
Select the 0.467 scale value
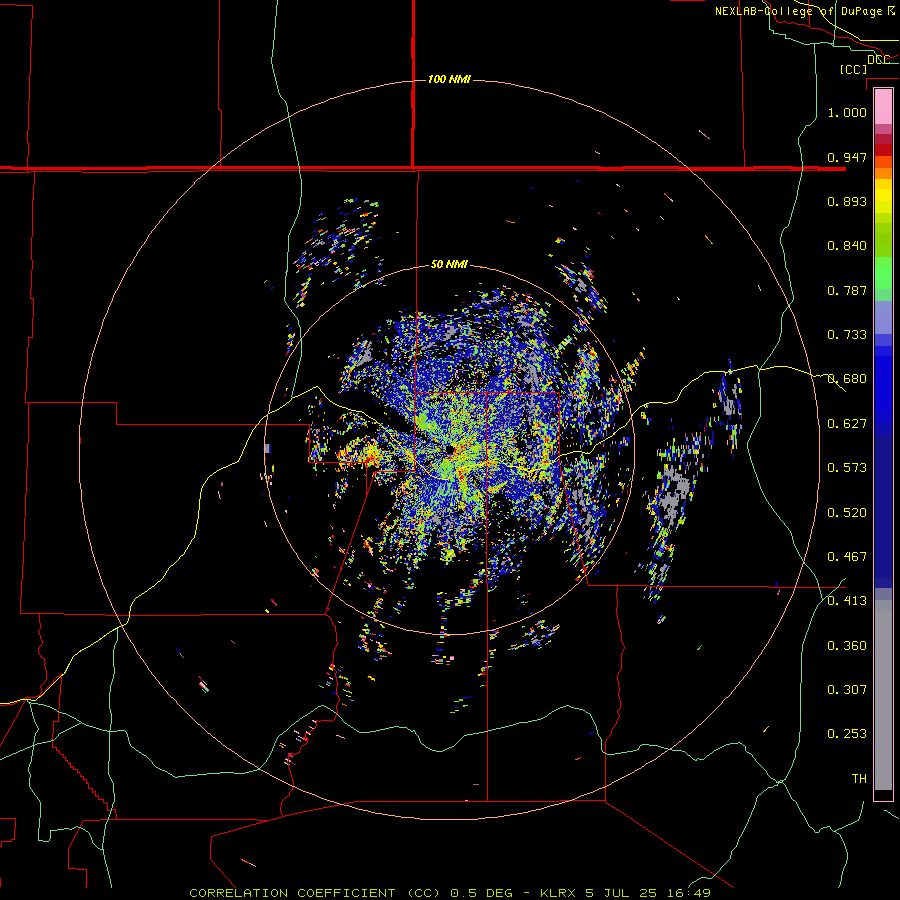(847, 557)
